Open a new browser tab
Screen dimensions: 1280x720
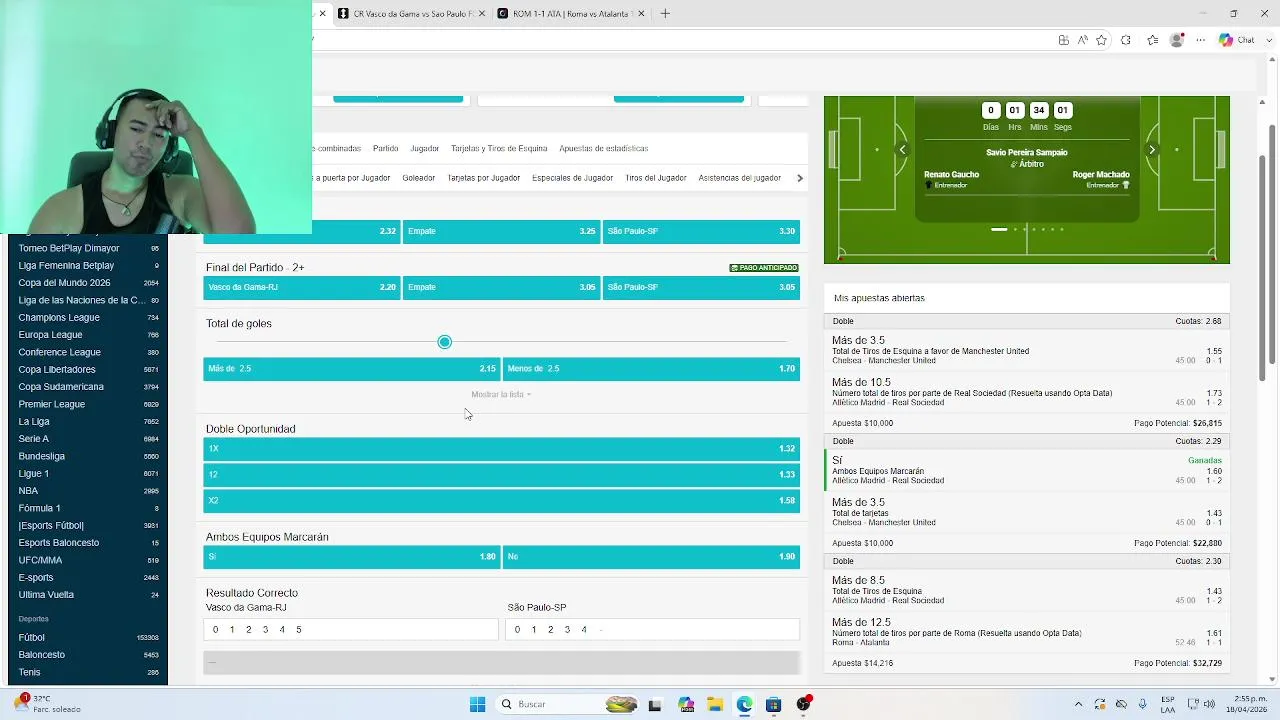[x=665, y=13]
